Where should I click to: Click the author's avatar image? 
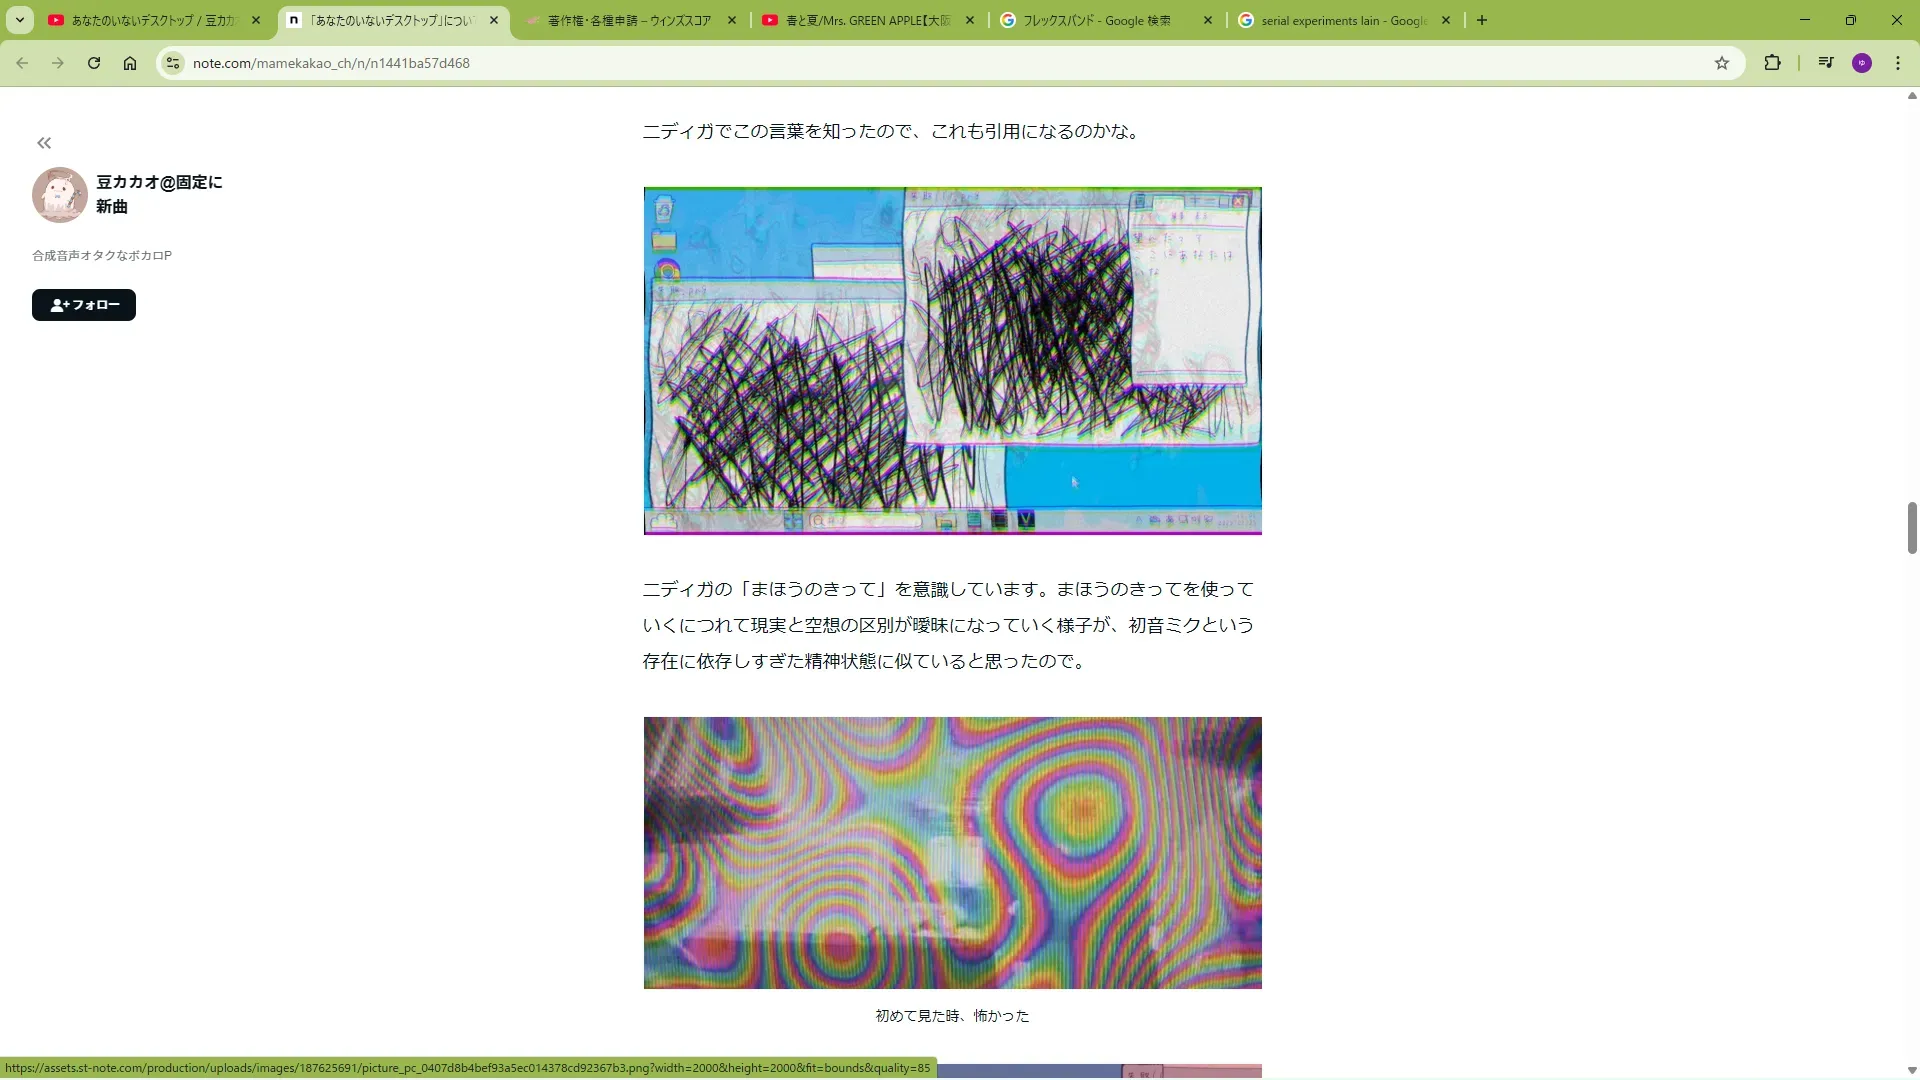point(60,195)
